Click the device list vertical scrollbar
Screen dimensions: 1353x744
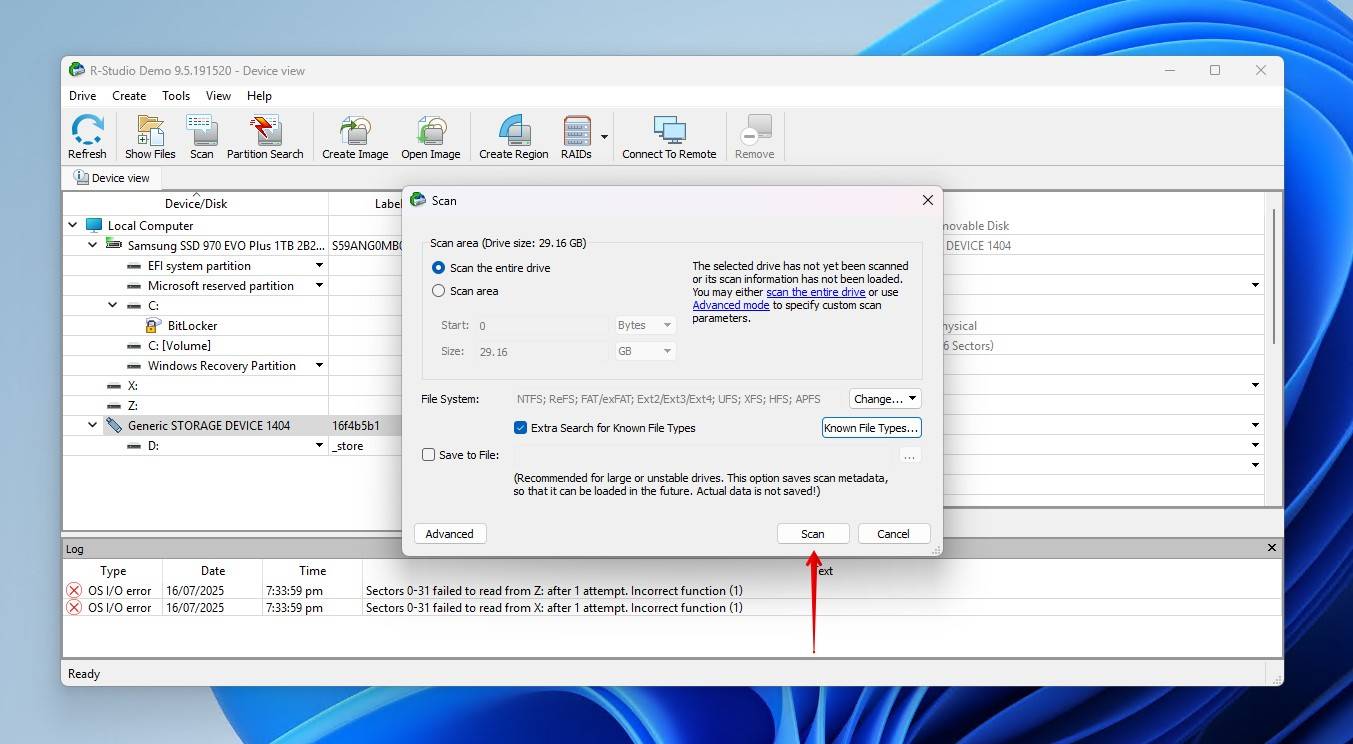point(1273,277)
